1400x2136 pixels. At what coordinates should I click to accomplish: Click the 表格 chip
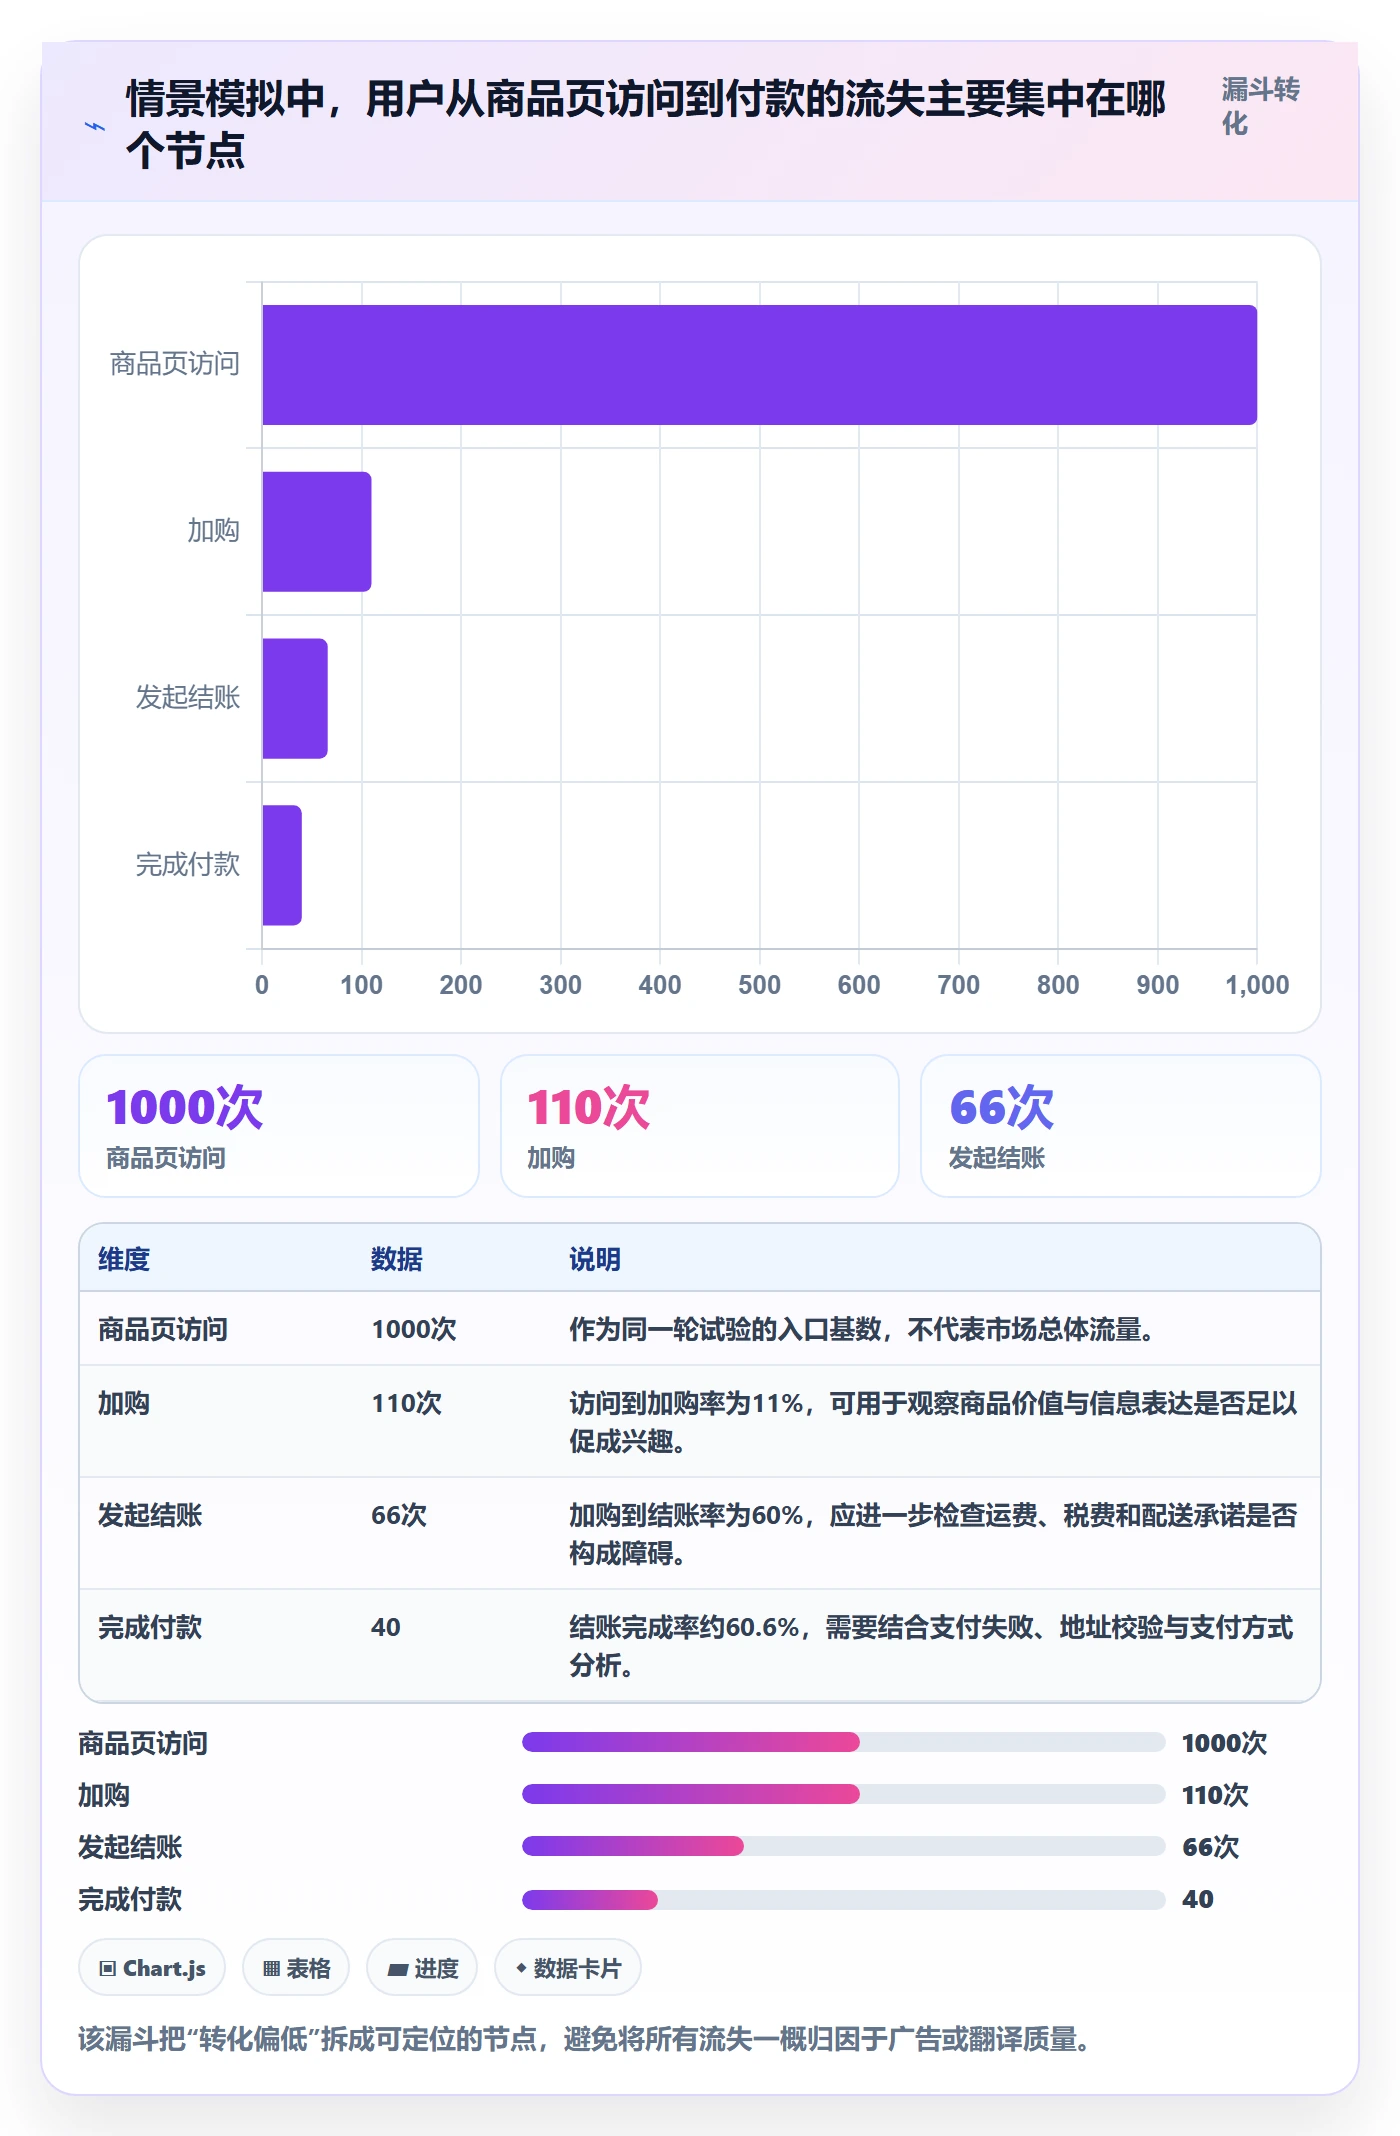296,1968
